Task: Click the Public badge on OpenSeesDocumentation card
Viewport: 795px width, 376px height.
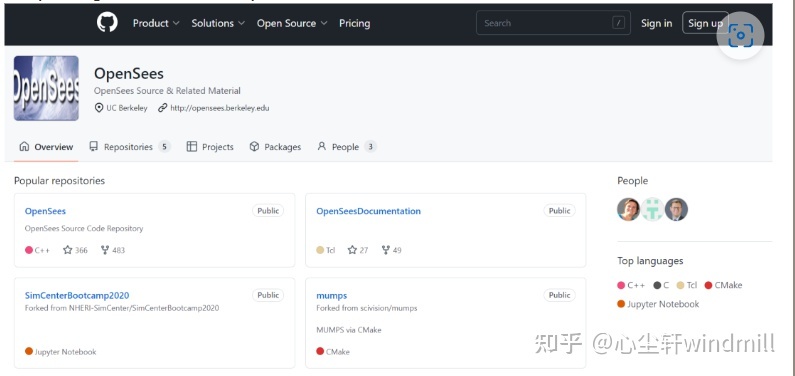Action: click(x=560, y=211)
